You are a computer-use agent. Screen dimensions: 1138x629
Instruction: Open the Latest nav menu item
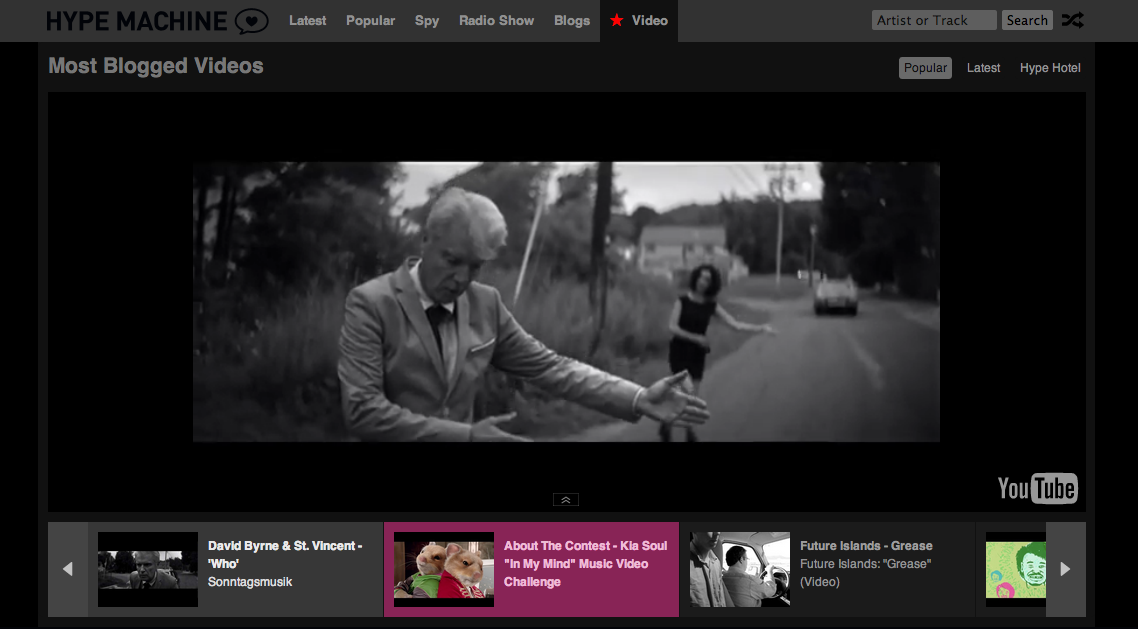point(308,20)
